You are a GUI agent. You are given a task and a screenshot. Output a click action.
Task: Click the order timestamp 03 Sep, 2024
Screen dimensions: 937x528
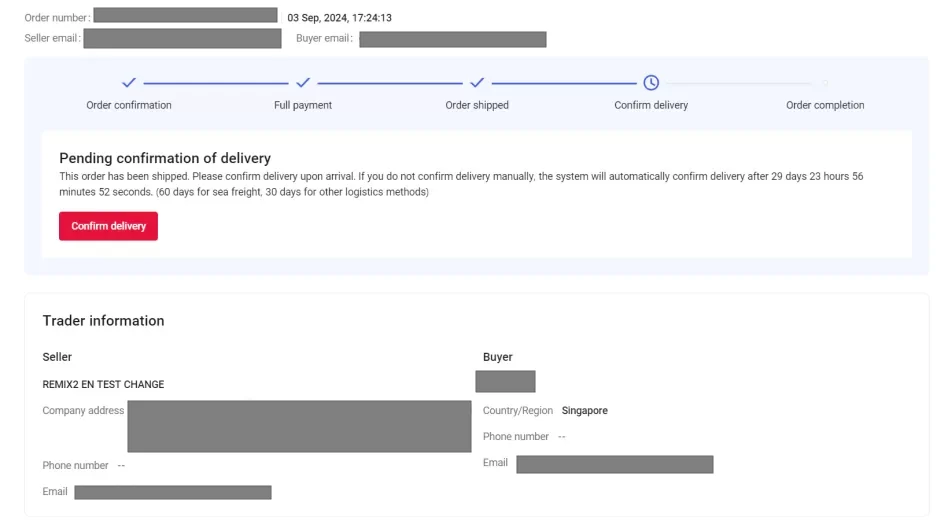point(339,18)
